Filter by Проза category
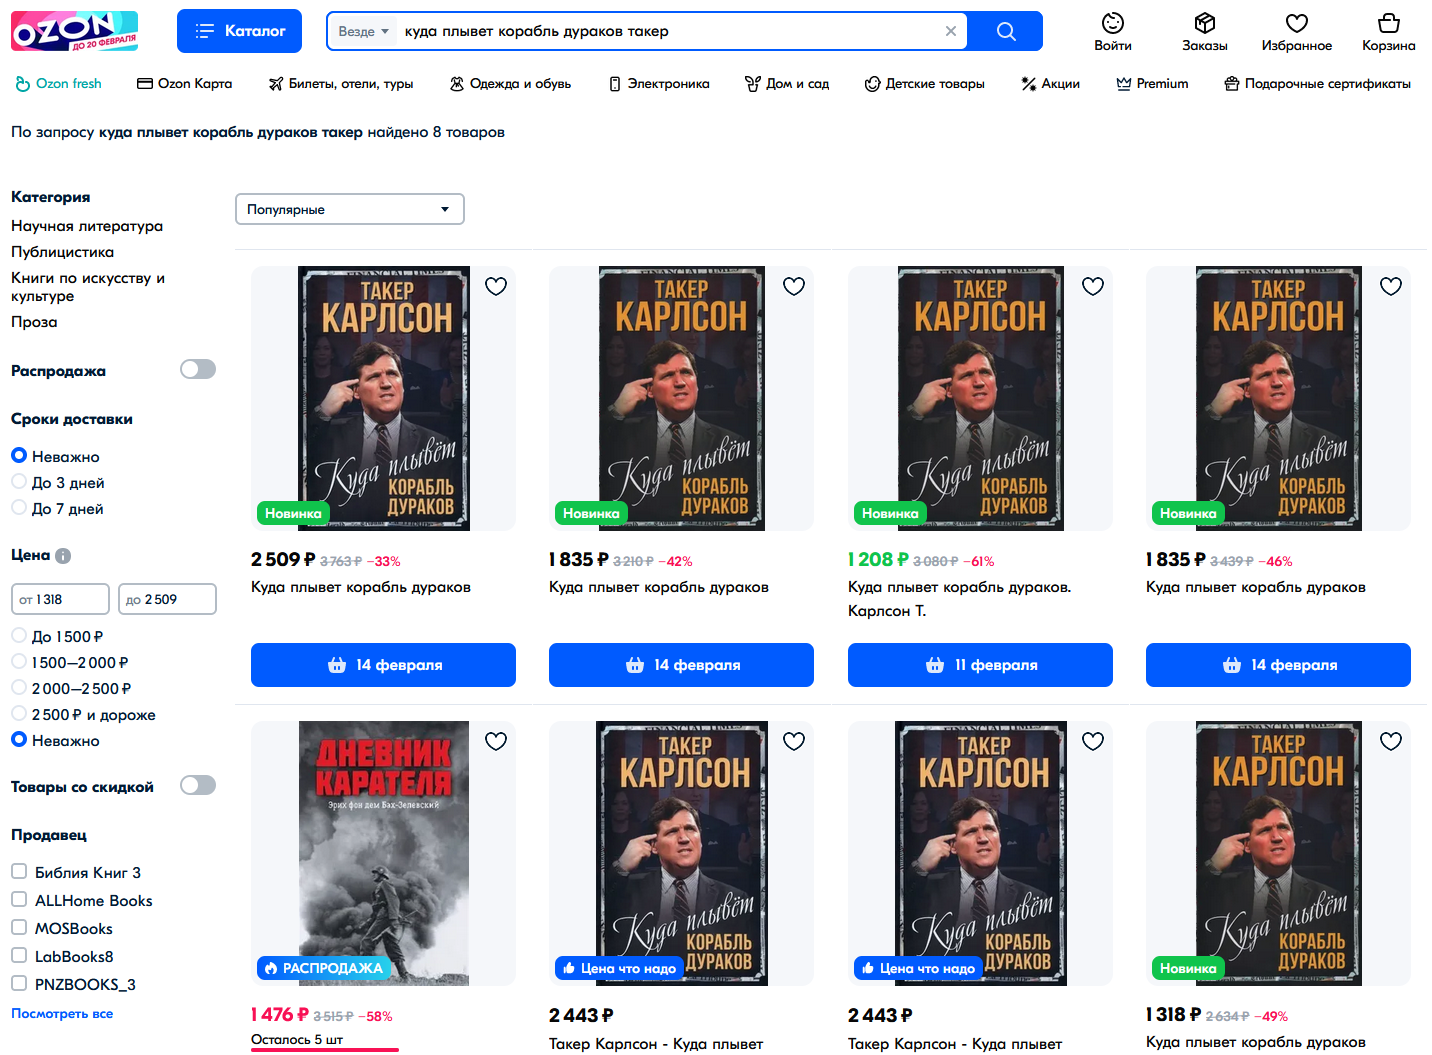The width and height of the screenshot is (1432, 1055). (x=34, y=322)
